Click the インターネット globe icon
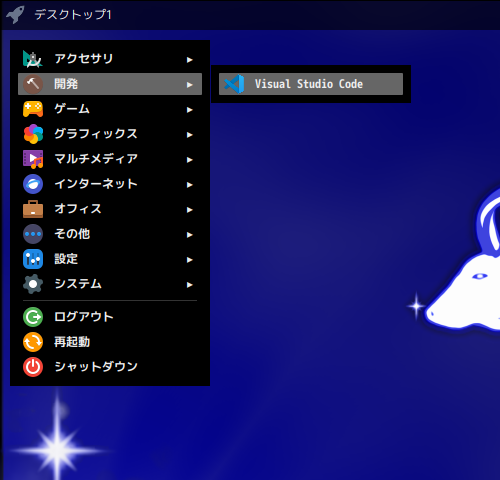This screenshot has height=480, width=500. [33, 184]
